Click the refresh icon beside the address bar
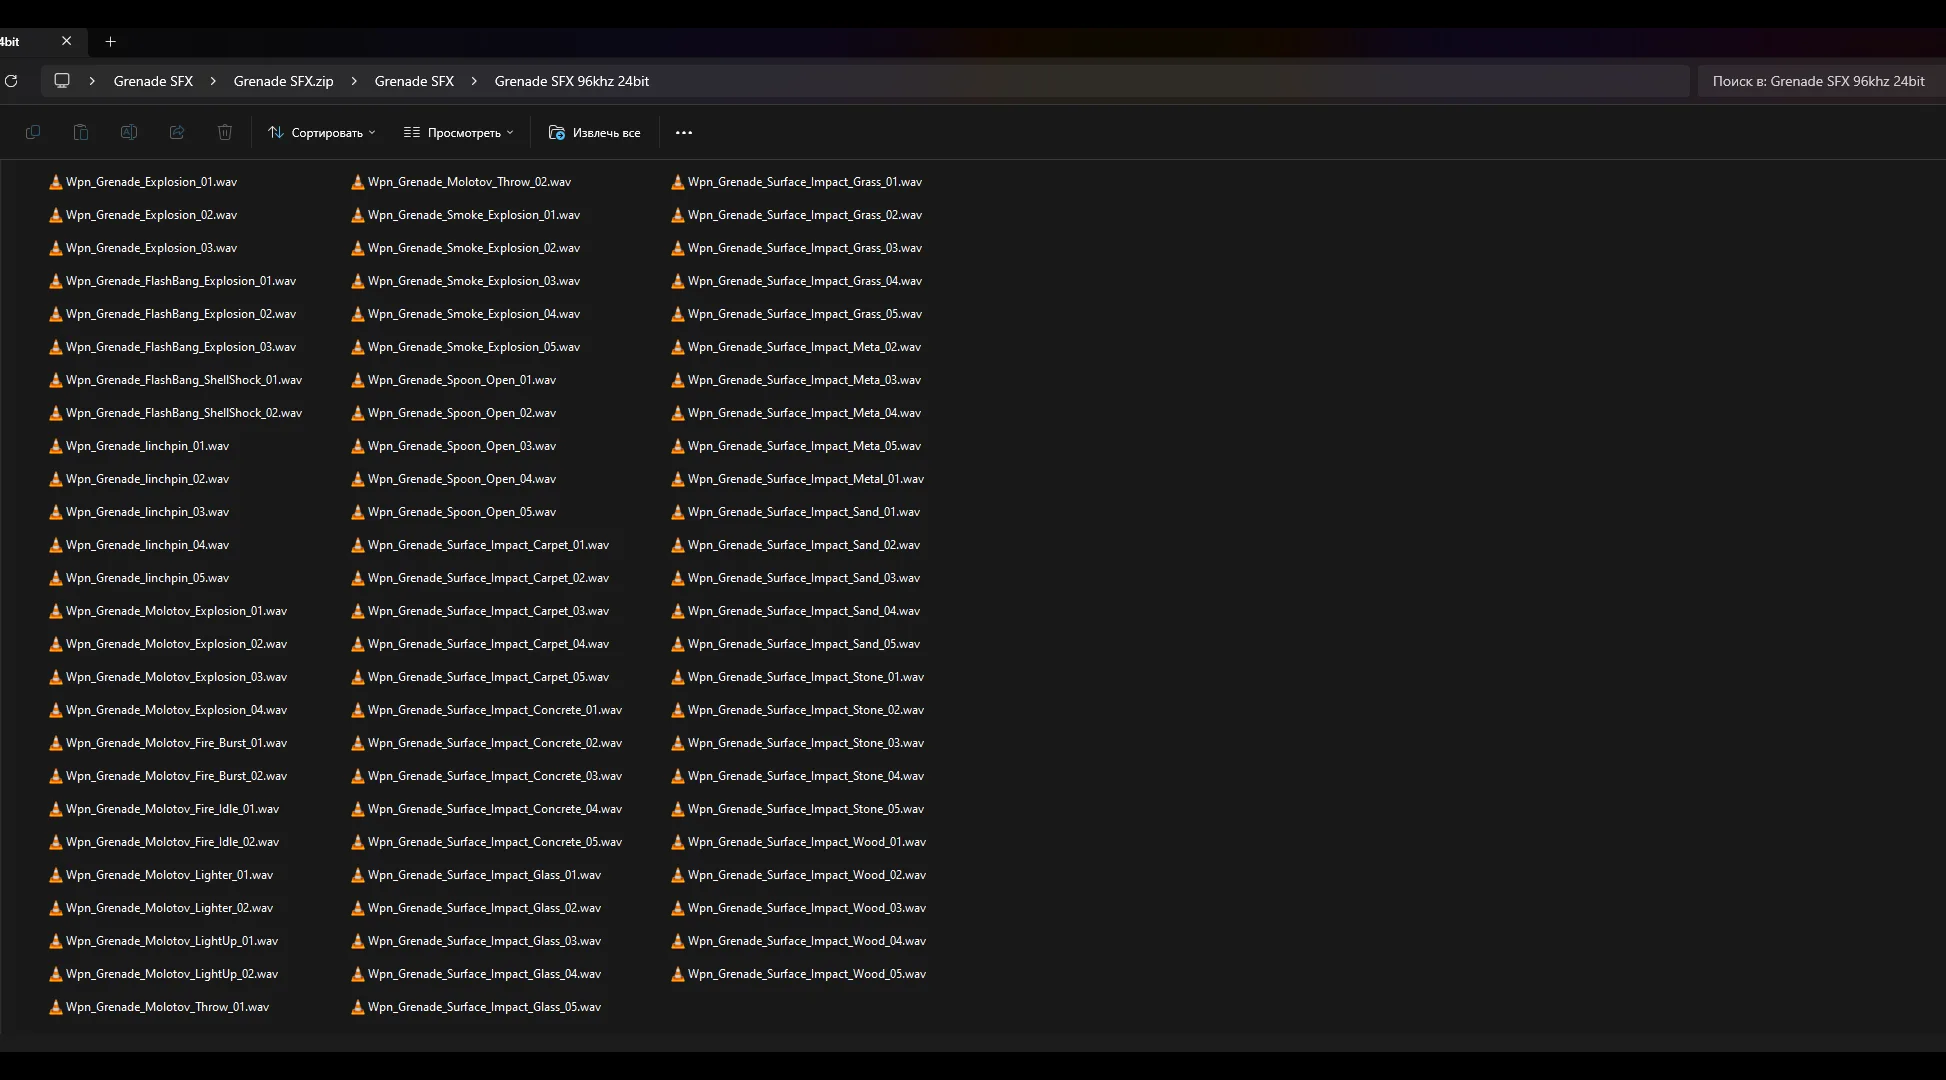Screen dimensions: 1946x1080 [x=11, y=81]
